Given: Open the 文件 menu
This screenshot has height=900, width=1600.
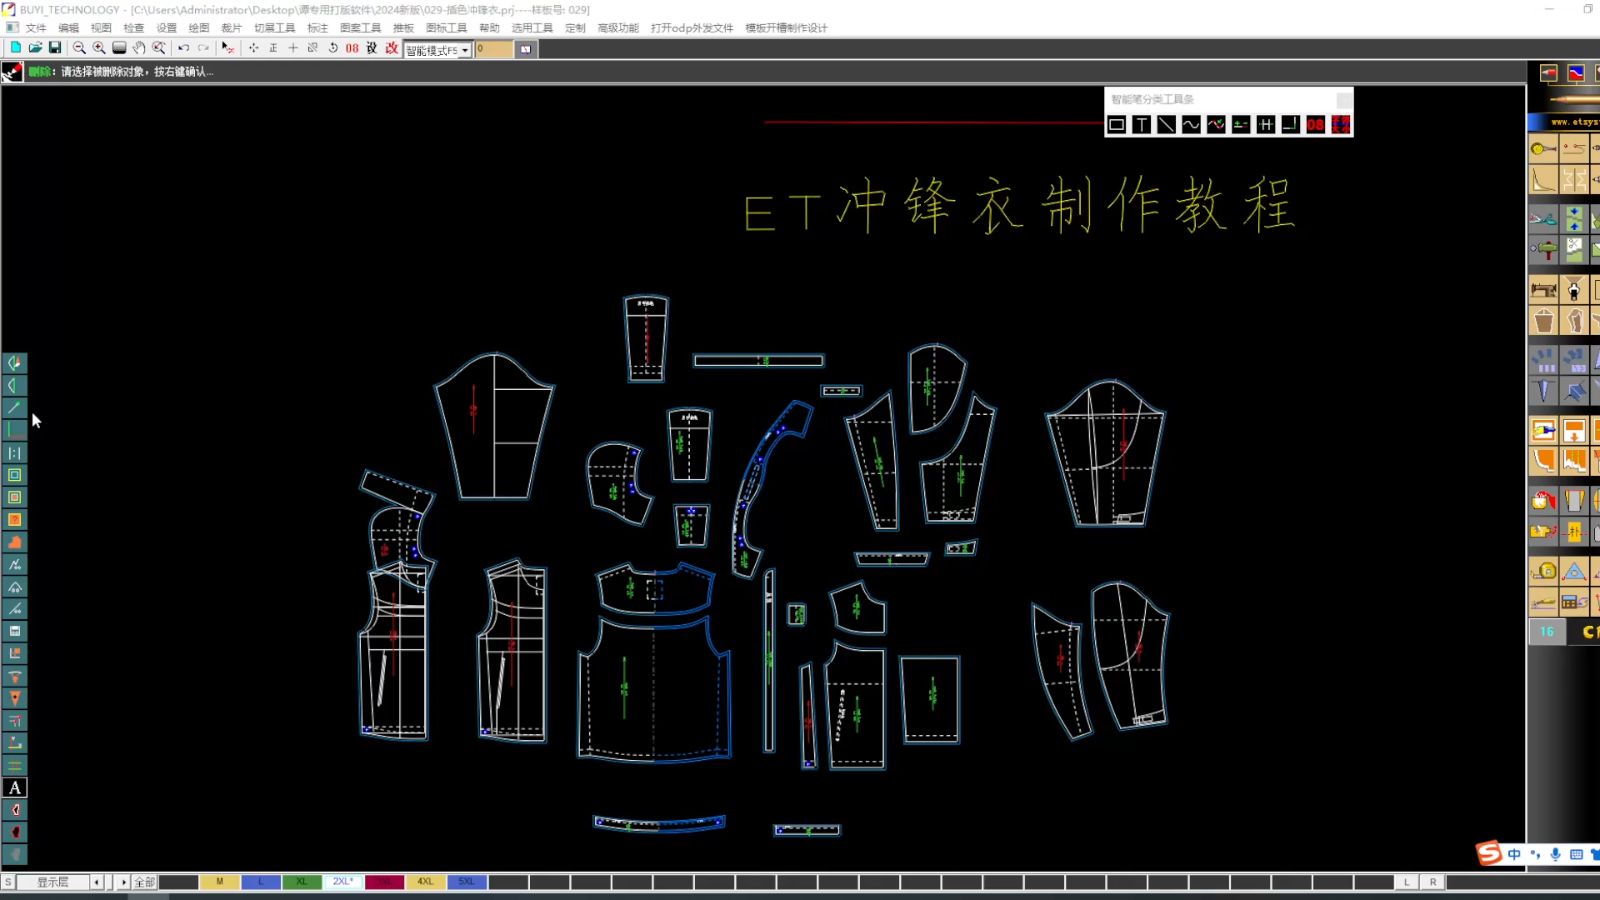Looking at the screenshot, I should [x=36, y=28].
